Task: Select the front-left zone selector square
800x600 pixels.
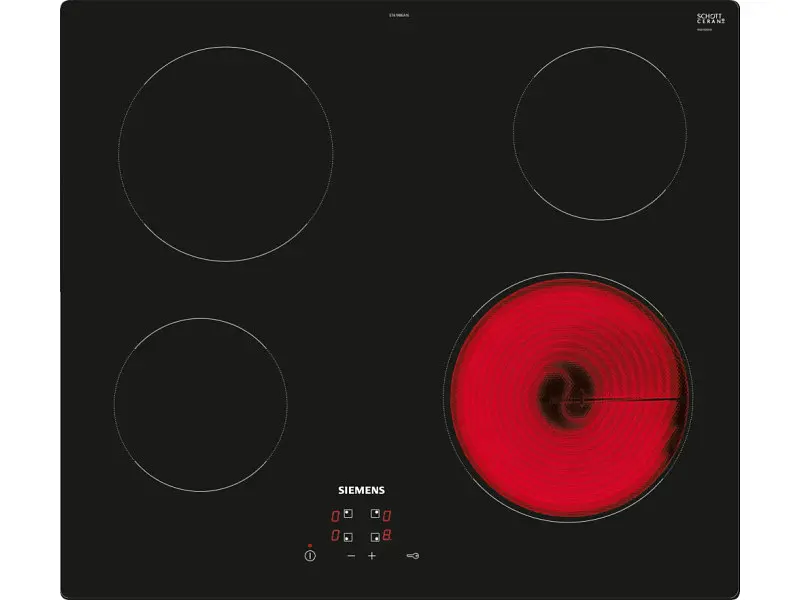Action: click(348, 537)
